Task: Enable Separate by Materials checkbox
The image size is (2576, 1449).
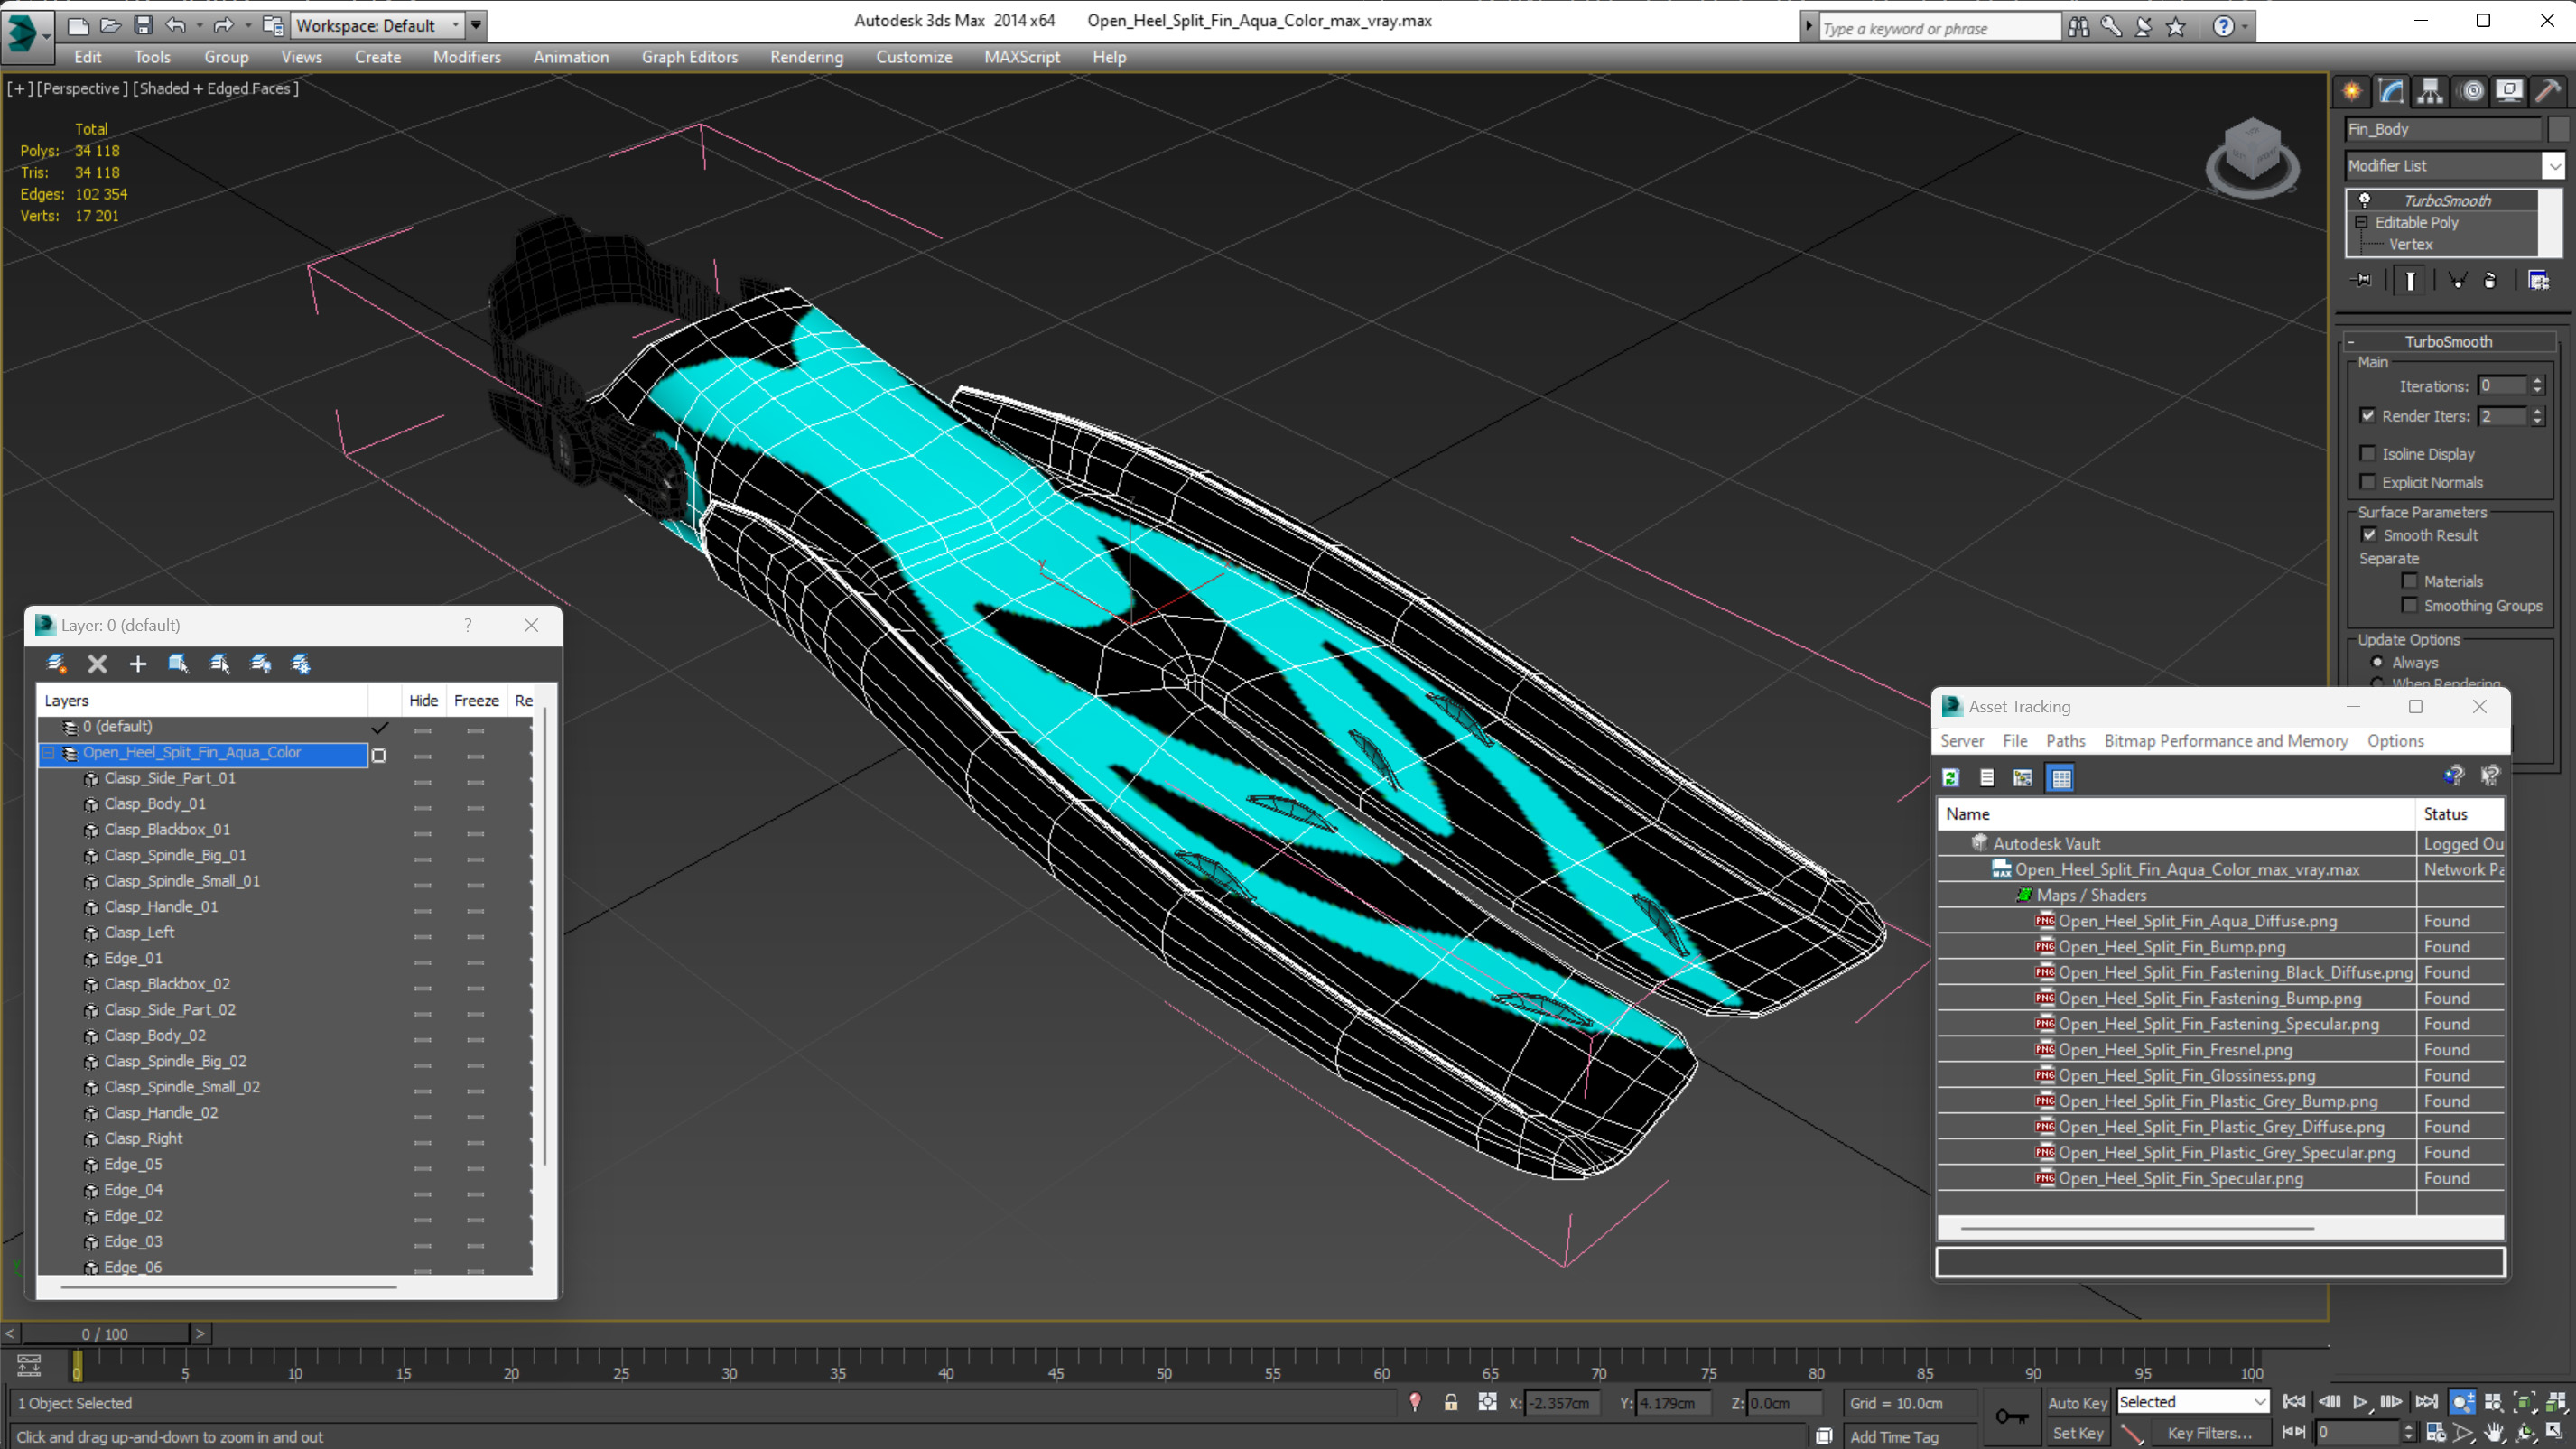Action: click(2409, 581)
